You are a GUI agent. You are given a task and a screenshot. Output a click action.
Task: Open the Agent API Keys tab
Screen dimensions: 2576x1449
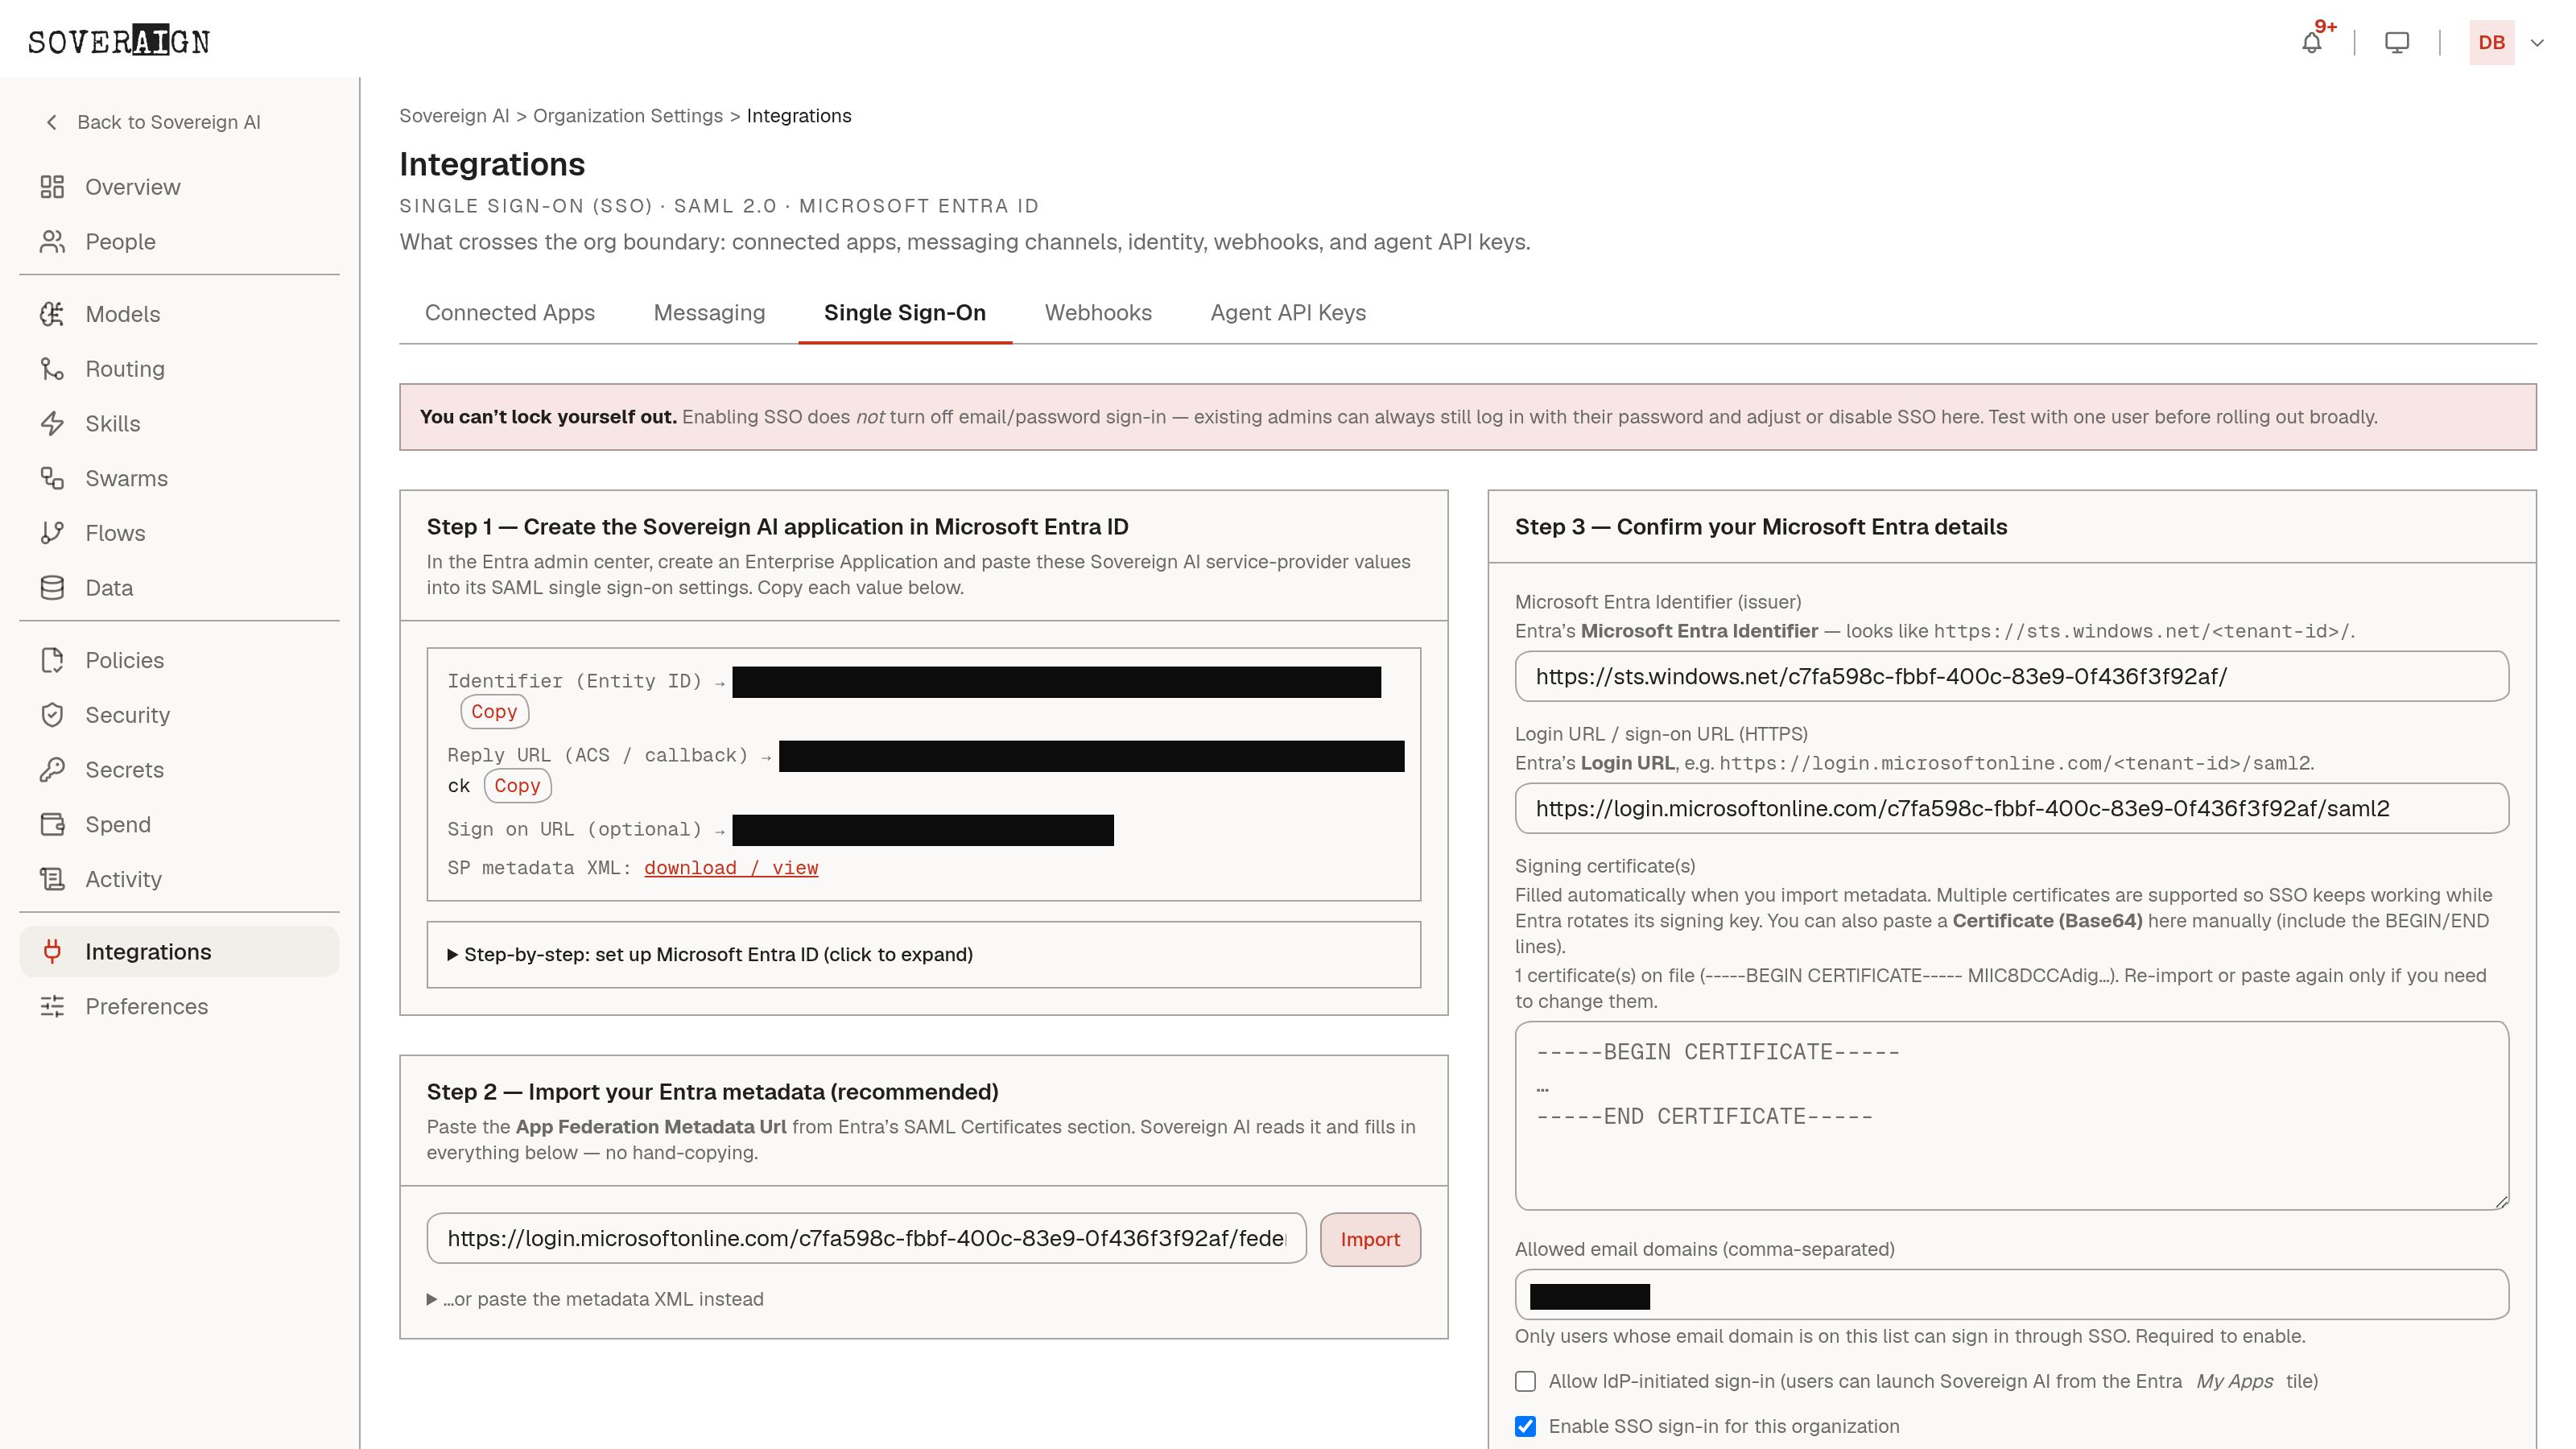1288,313
